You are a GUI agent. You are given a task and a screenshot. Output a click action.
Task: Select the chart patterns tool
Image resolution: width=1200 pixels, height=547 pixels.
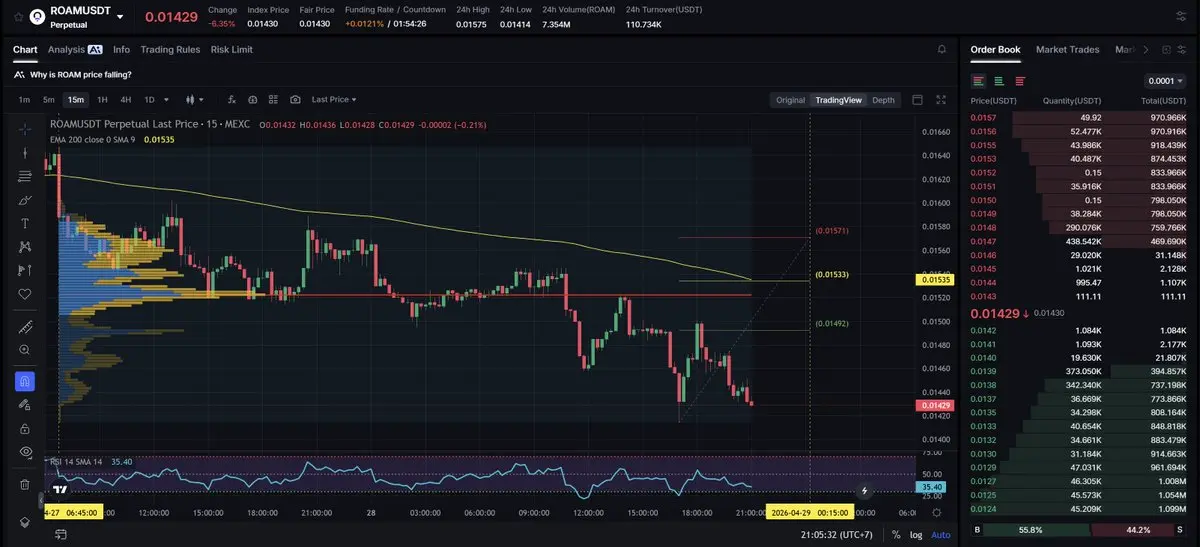[x=25, y=247]
